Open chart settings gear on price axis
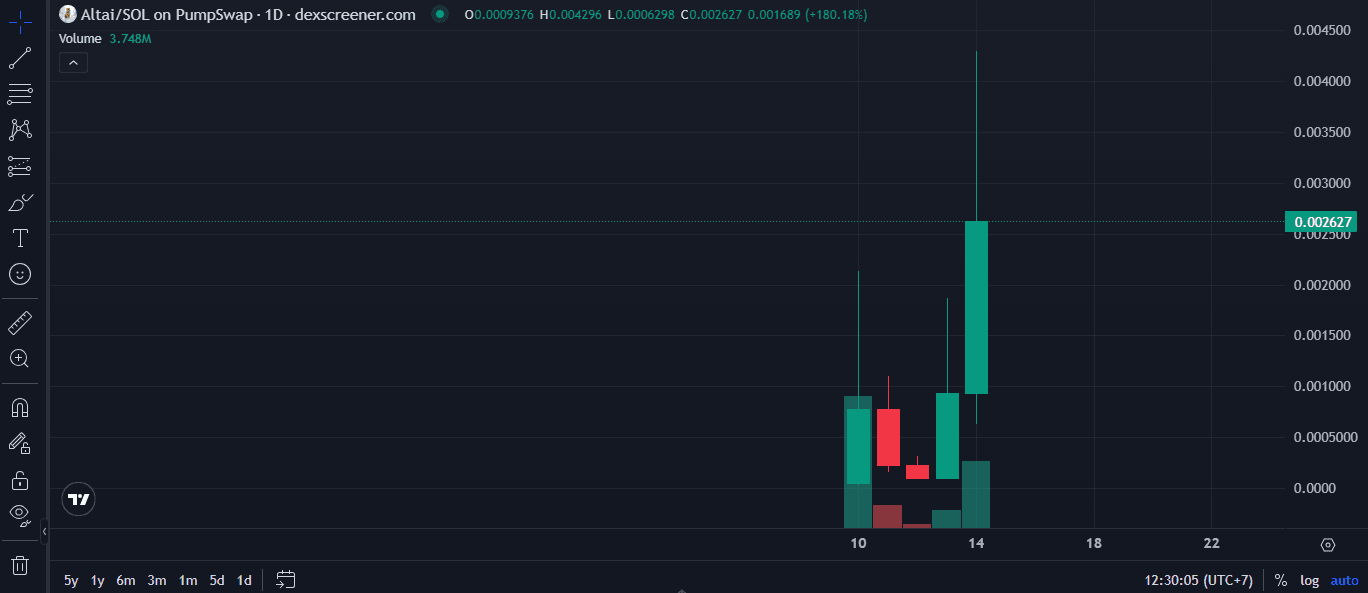The width and height of the screenshot is (1368, 593). [1328, 545]
